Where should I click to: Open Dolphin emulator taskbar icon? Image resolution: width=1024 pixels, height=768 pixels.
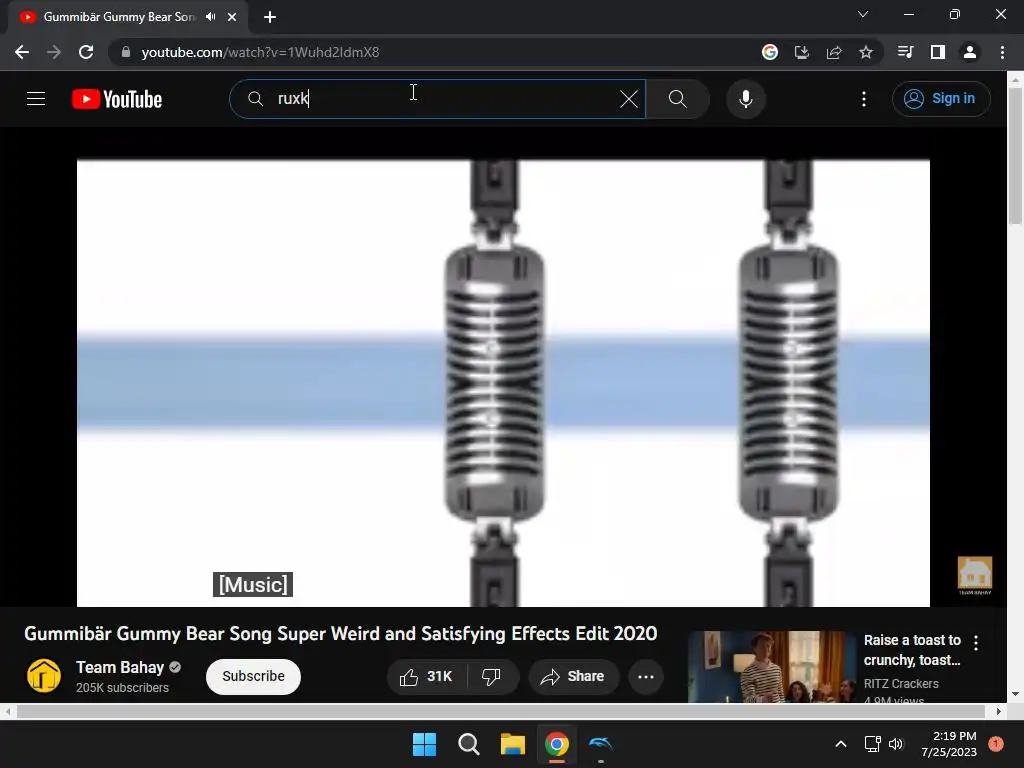tap(601, 744)
